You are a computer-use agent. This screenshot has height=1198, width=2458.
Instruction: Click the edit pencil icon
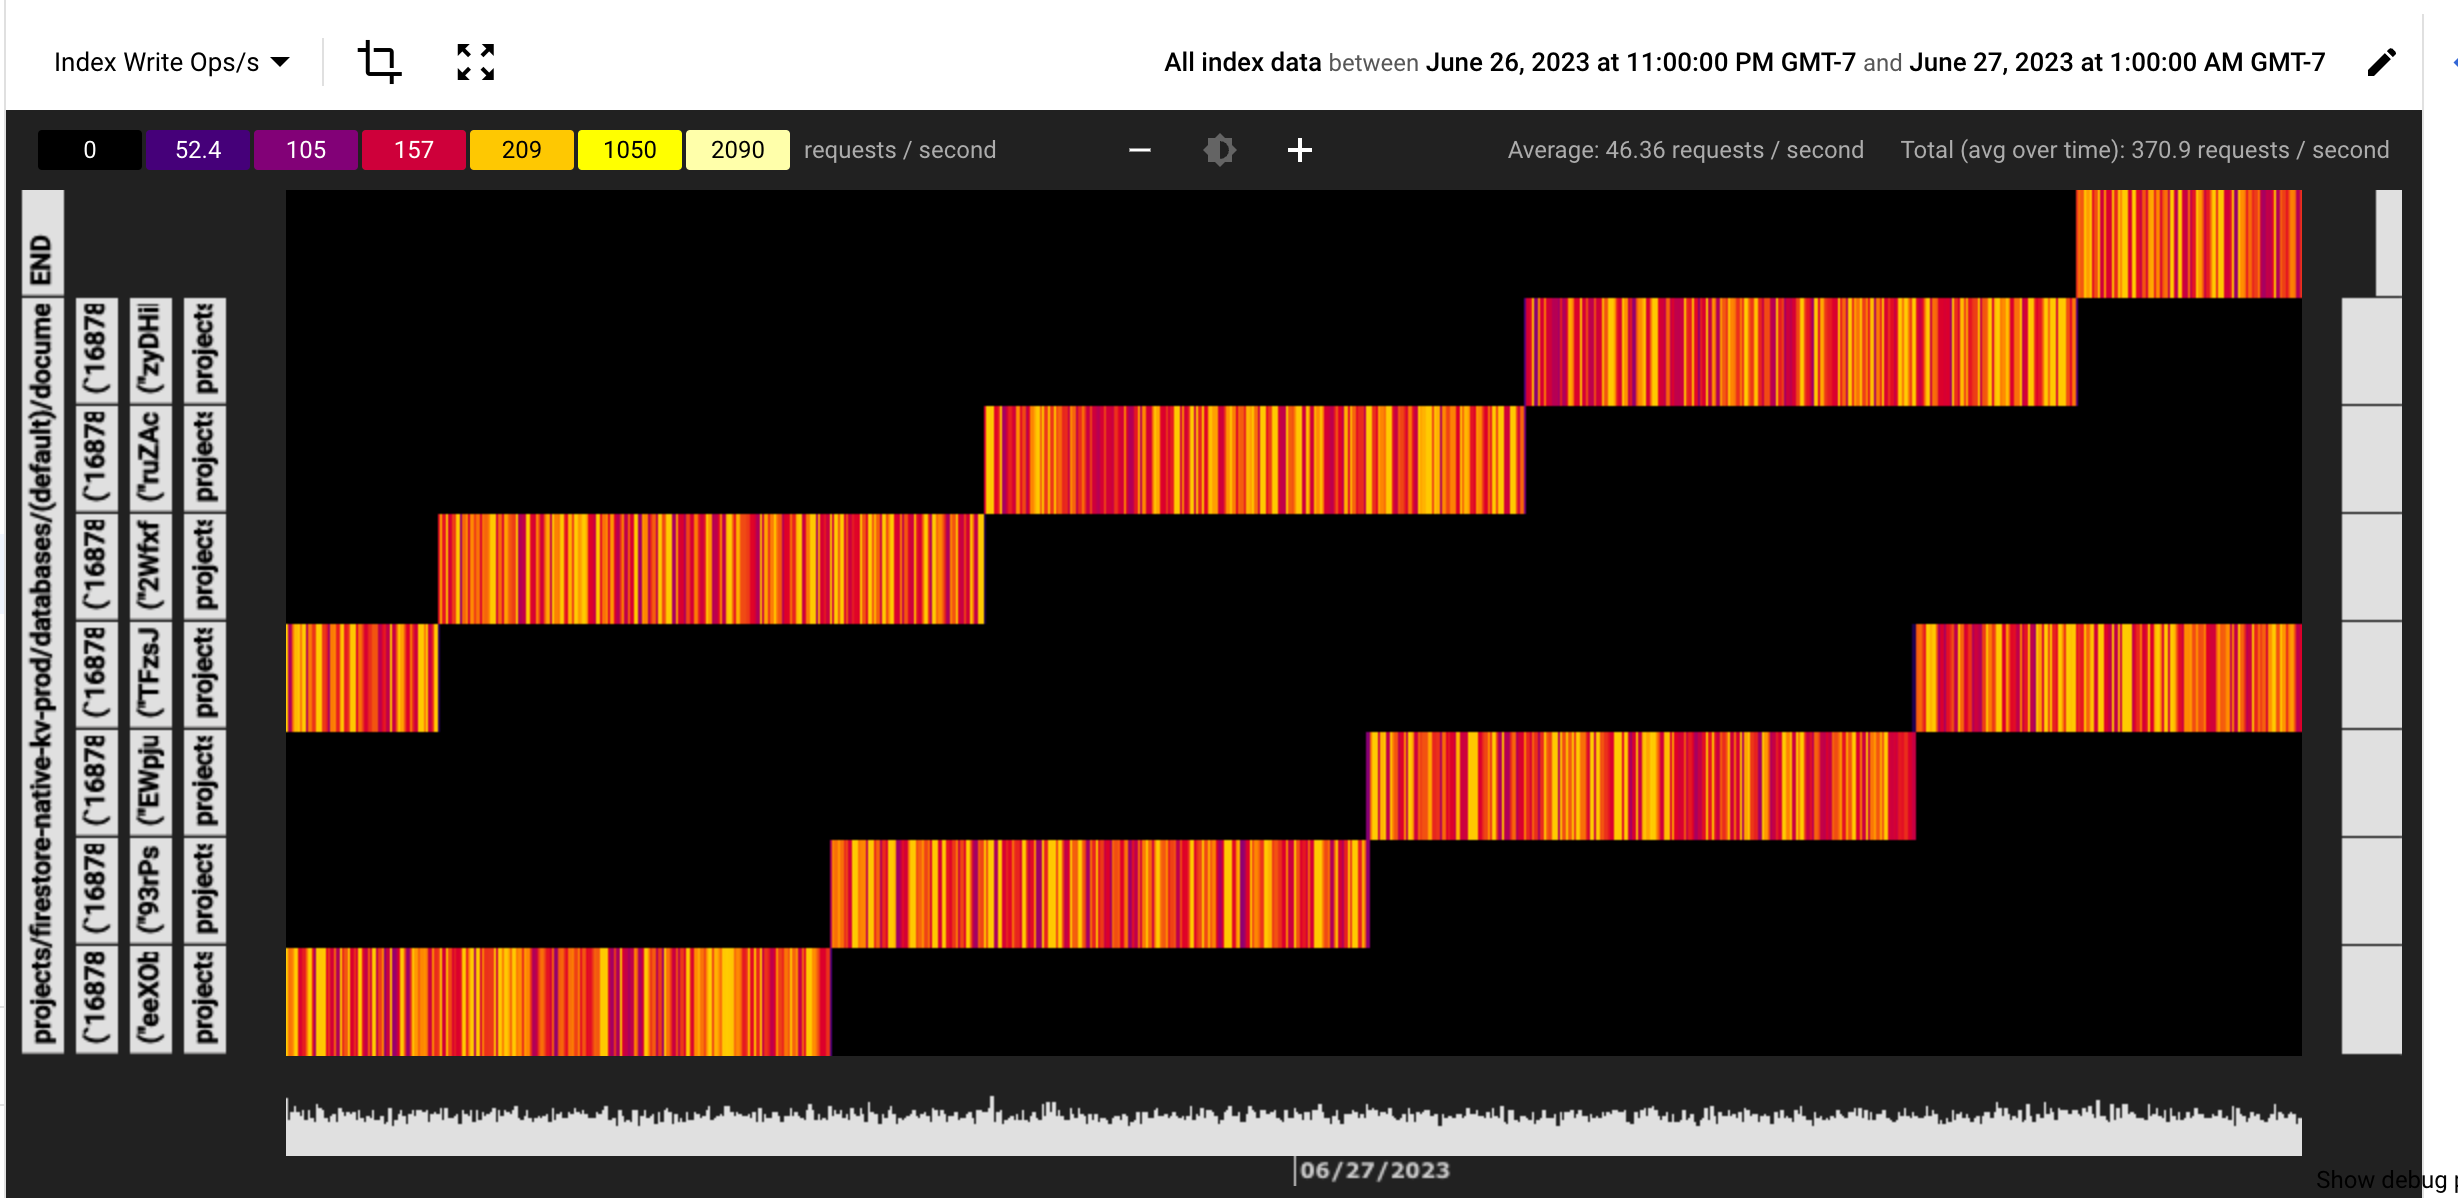pyautogui.click(x=2381, y=63)
